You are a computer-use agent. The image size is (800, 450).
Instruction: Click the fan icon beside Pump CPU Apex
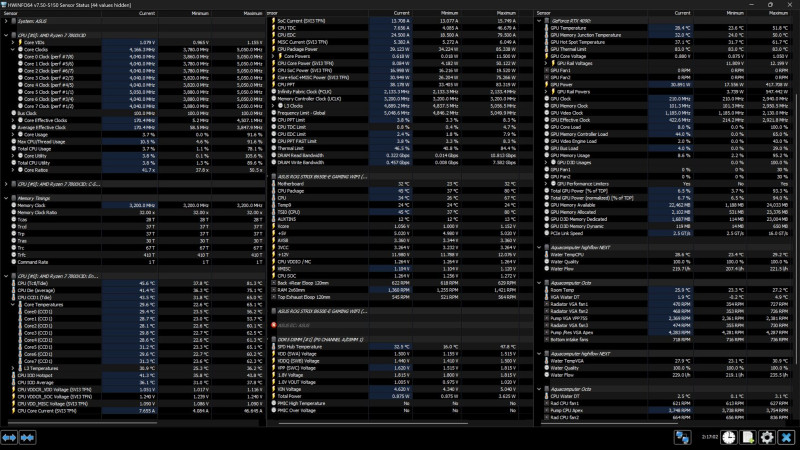(x=546, y=410)
